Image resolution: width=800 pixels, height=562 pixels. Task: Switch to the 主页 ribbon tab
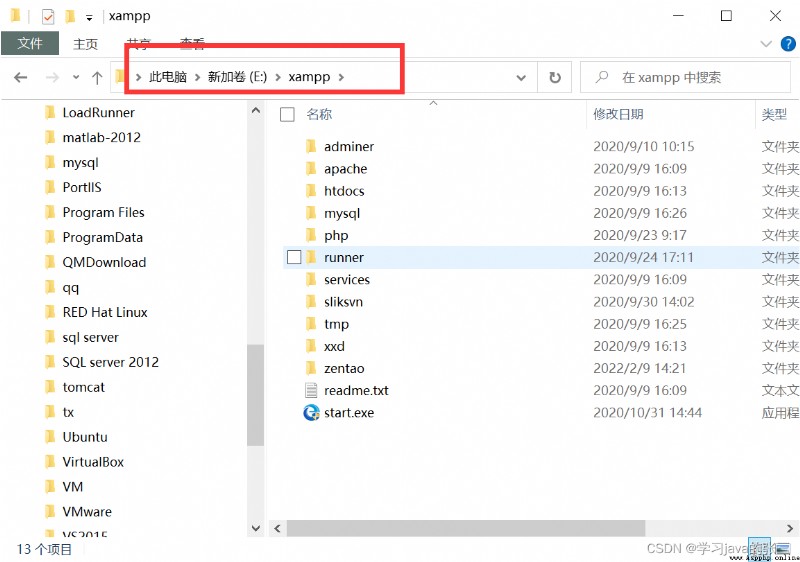85,44
